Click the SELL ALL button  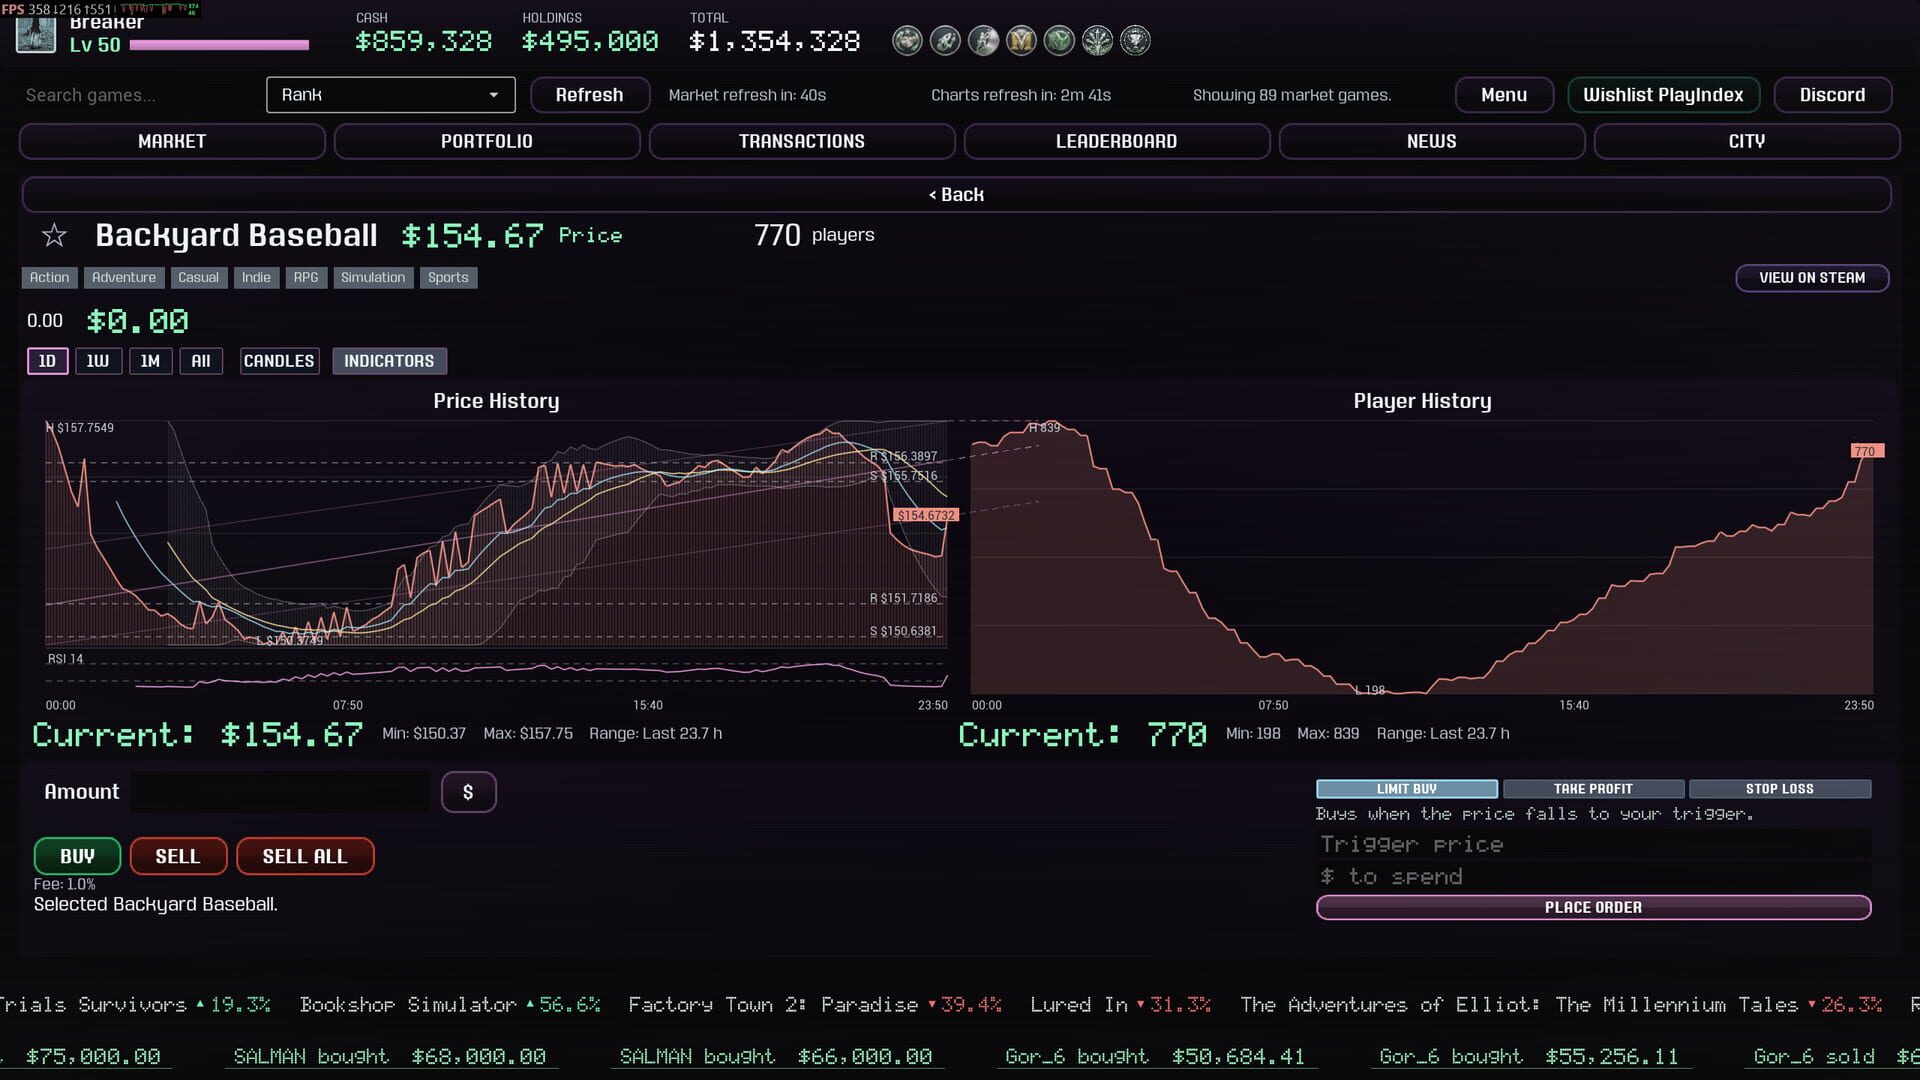pyautogui.click(x=305, y=856)
